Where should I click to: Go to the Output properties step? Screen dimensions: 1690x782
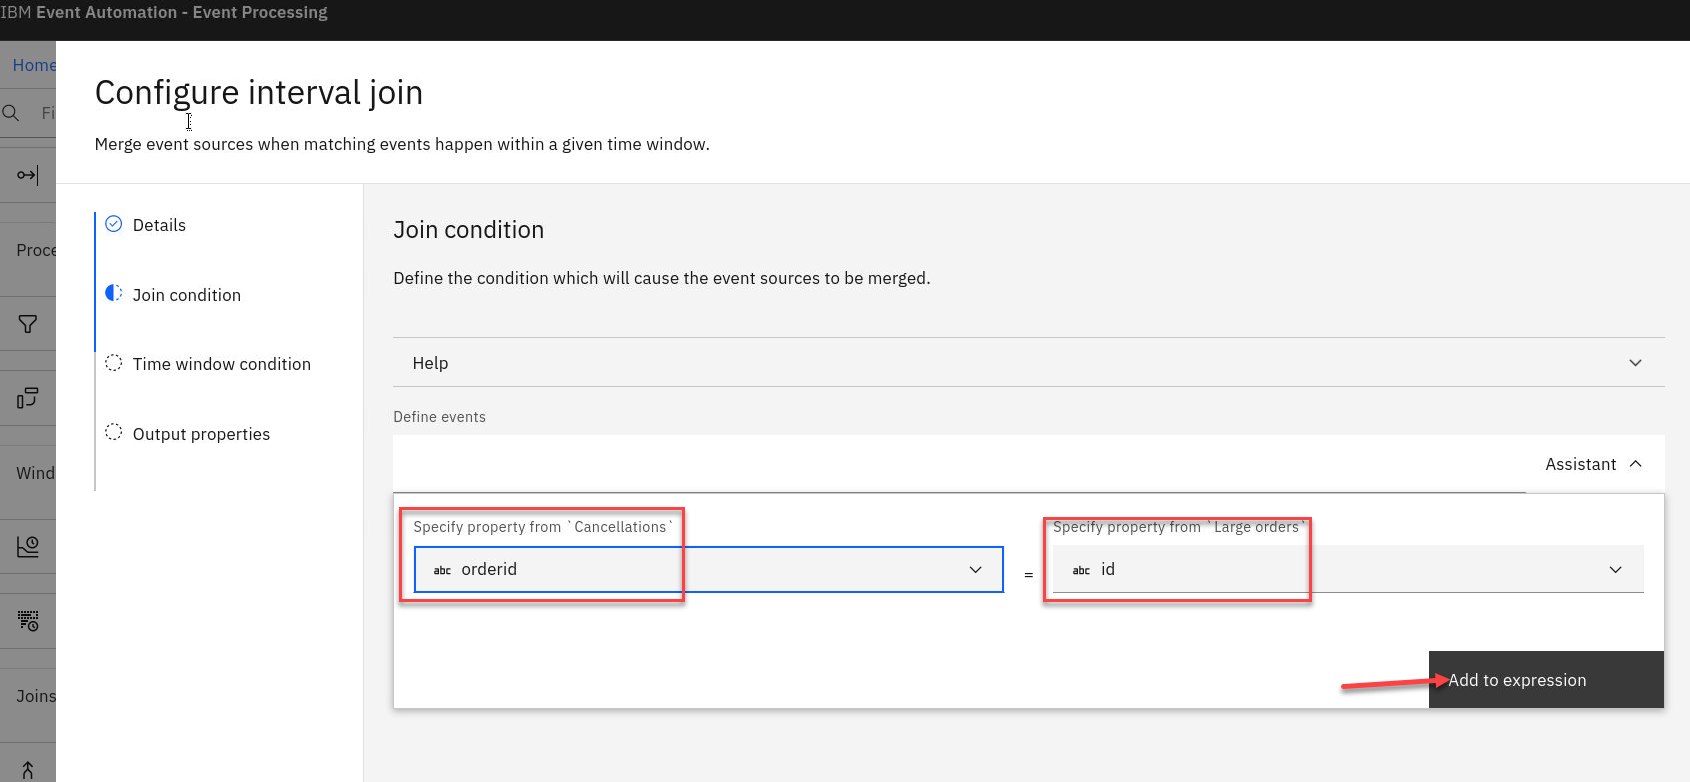pyautogui.click(x=201, y=434)
